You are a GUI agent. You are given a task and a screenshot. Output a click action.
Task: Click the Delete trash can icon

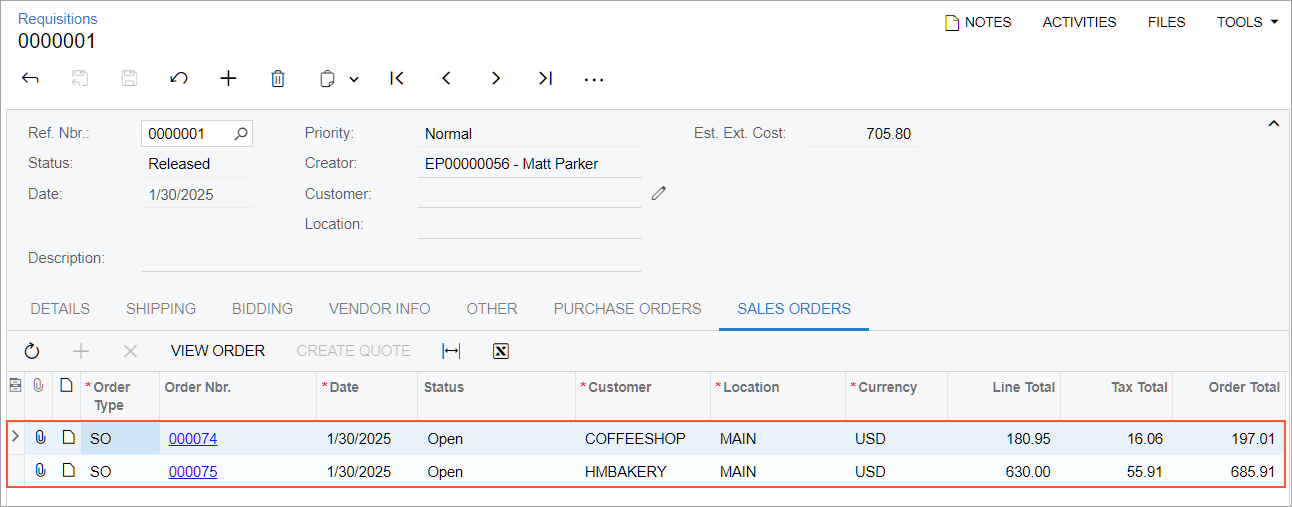(x=278, y=78)
